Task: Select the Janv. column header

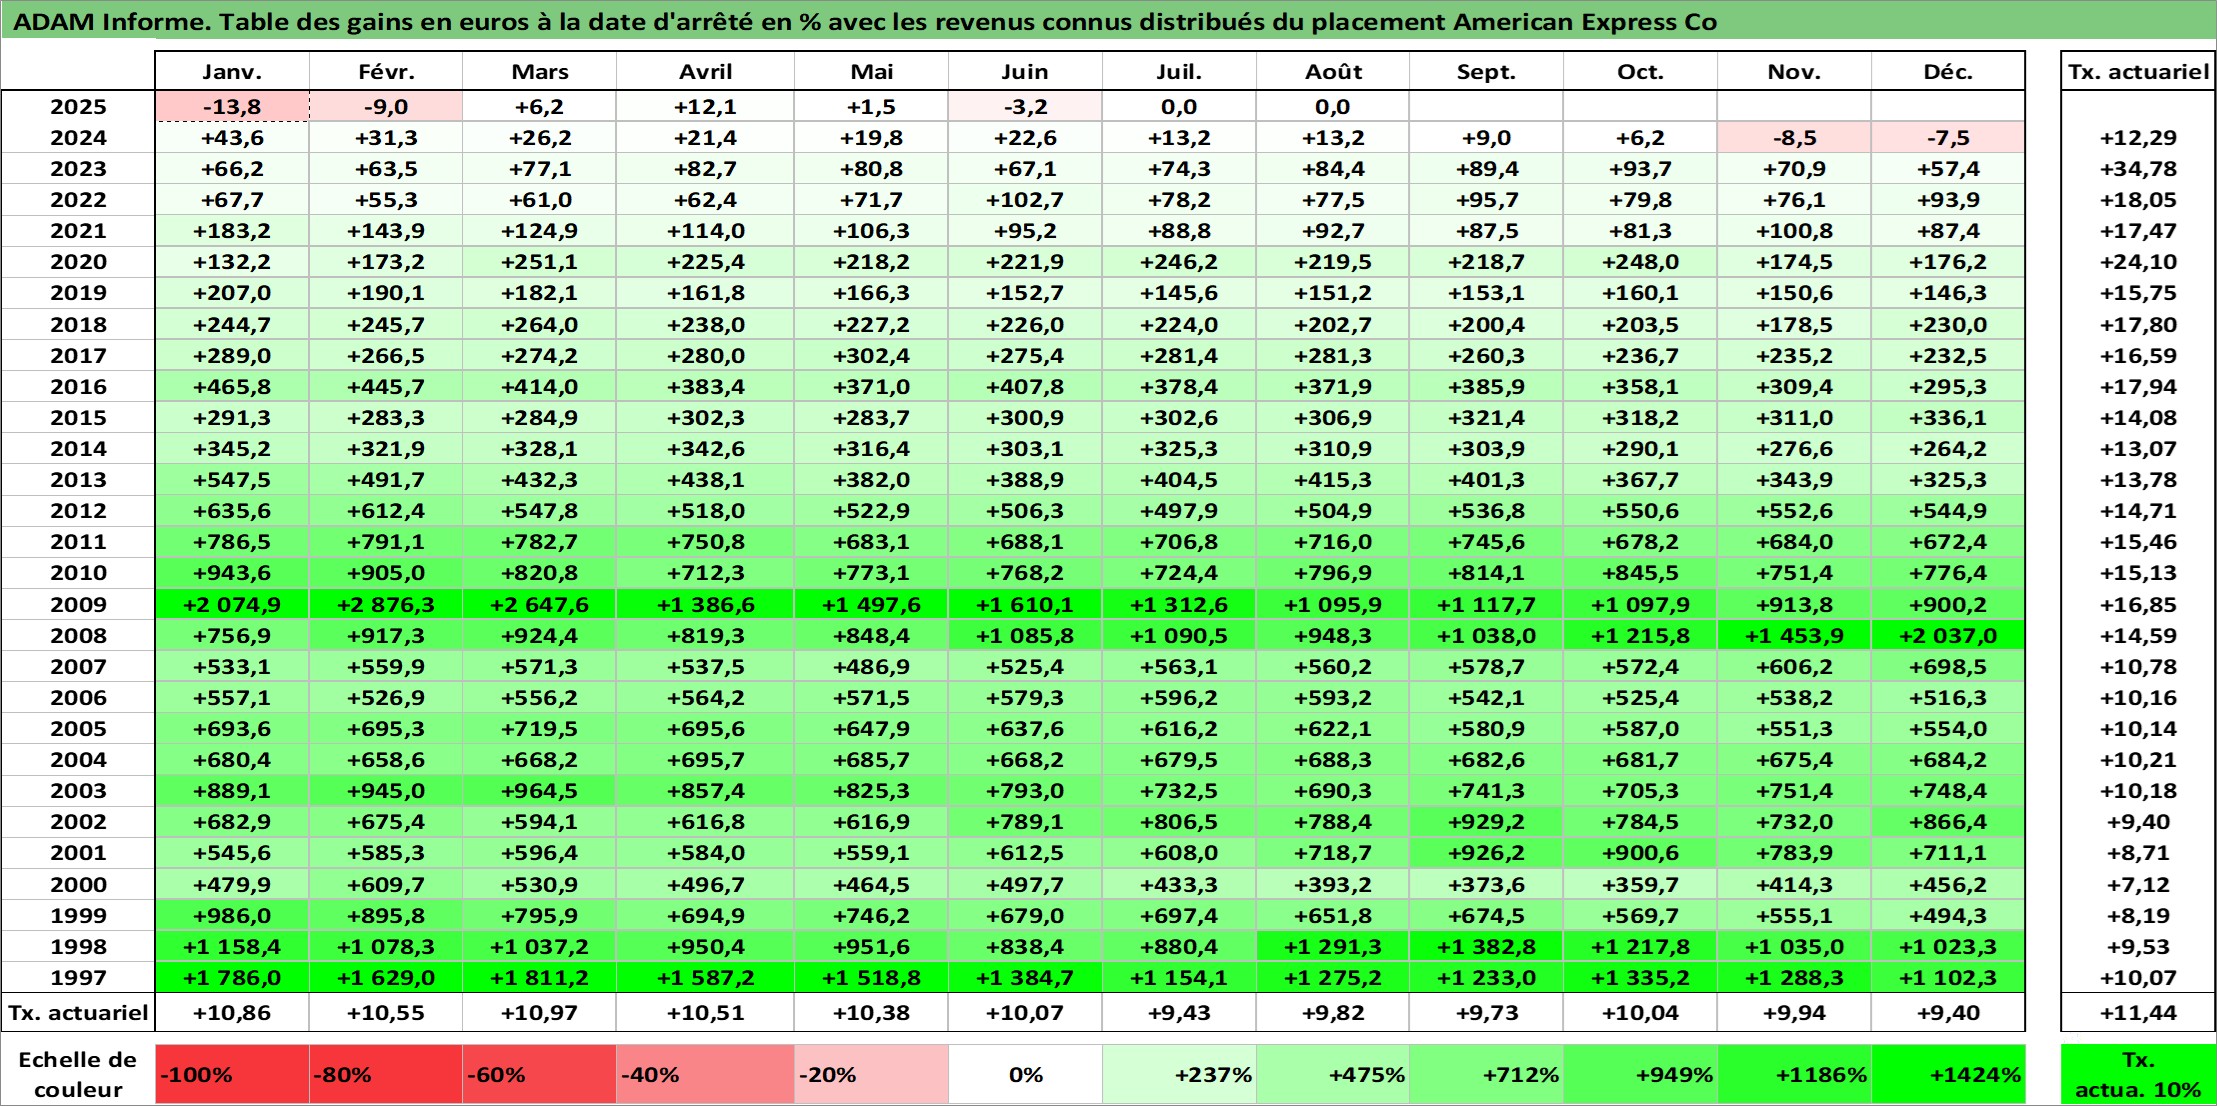Action: (232, 71)
